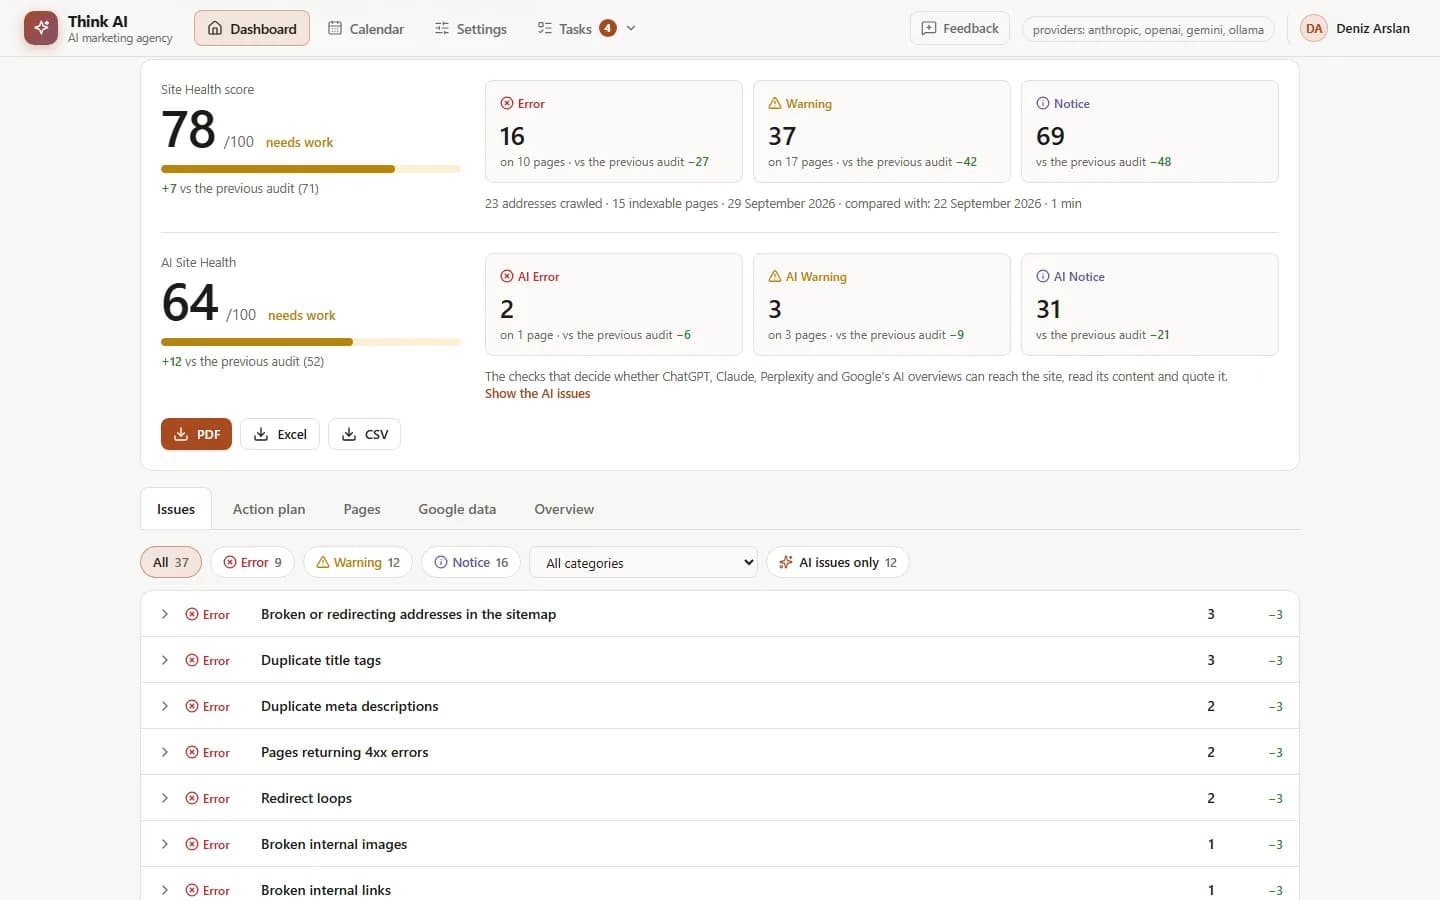Viewport: 1440px width, 900px height.
Task: Open Settings from the top navigation
Action: coord(471,28)
